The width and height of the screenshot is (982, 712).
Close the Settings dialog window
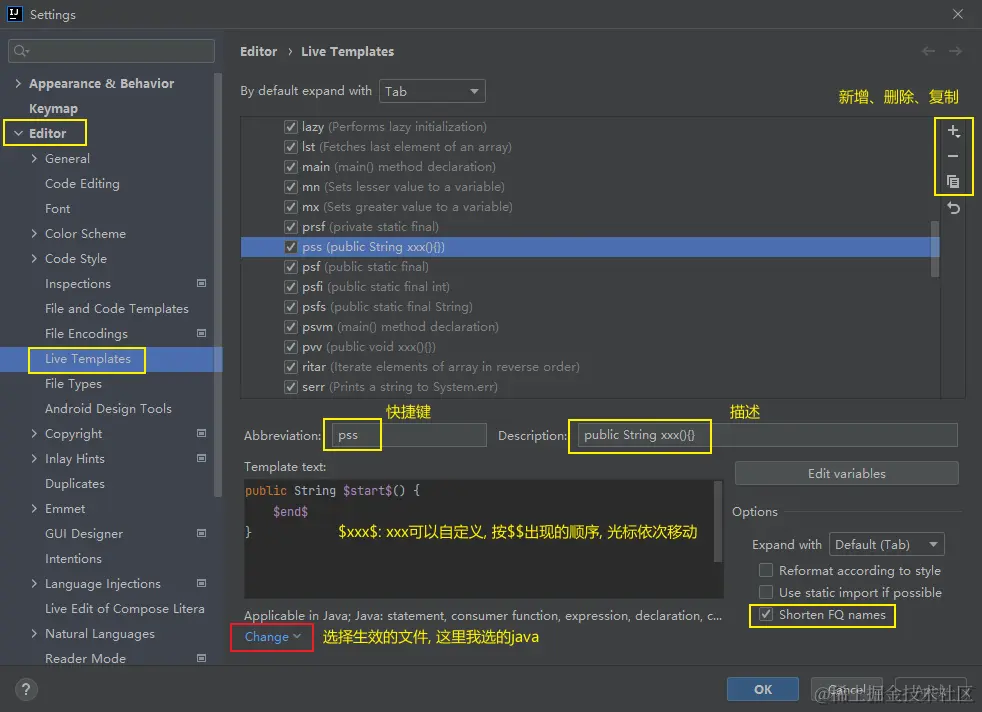958,14
